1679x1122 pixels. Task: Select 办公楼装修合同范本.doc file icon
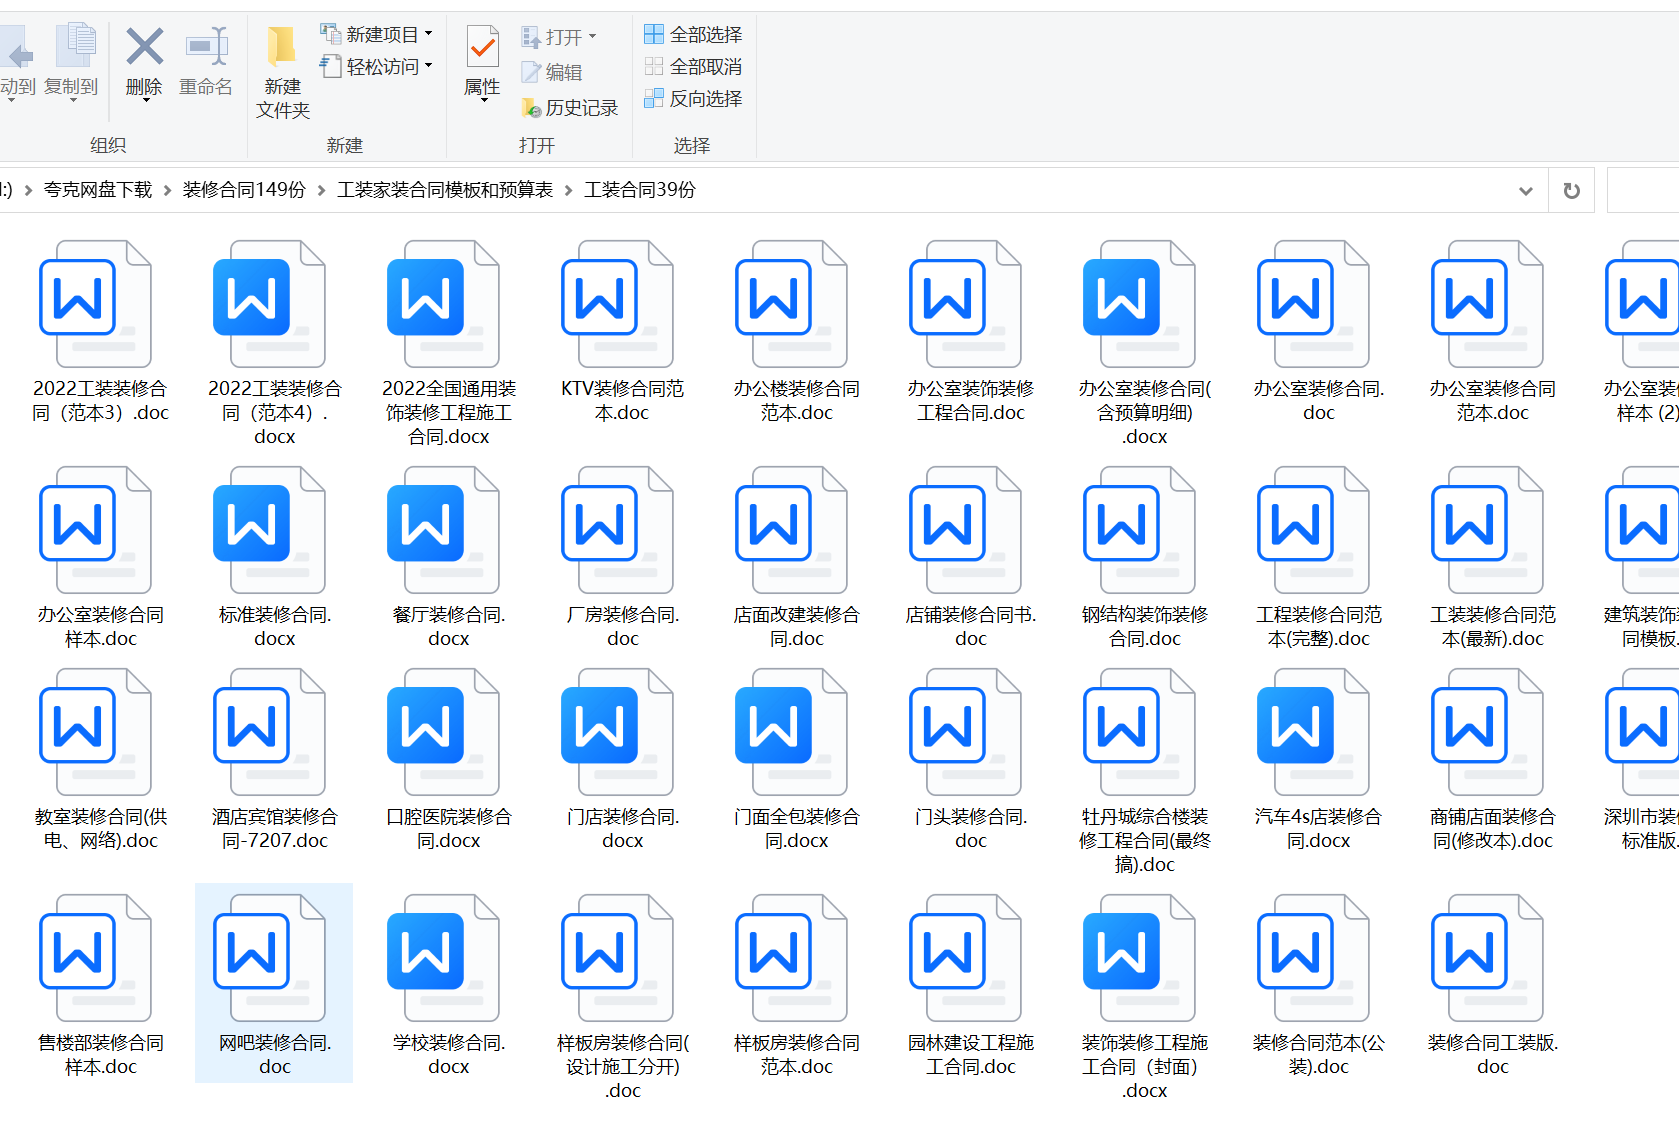(x=791, y=304)
